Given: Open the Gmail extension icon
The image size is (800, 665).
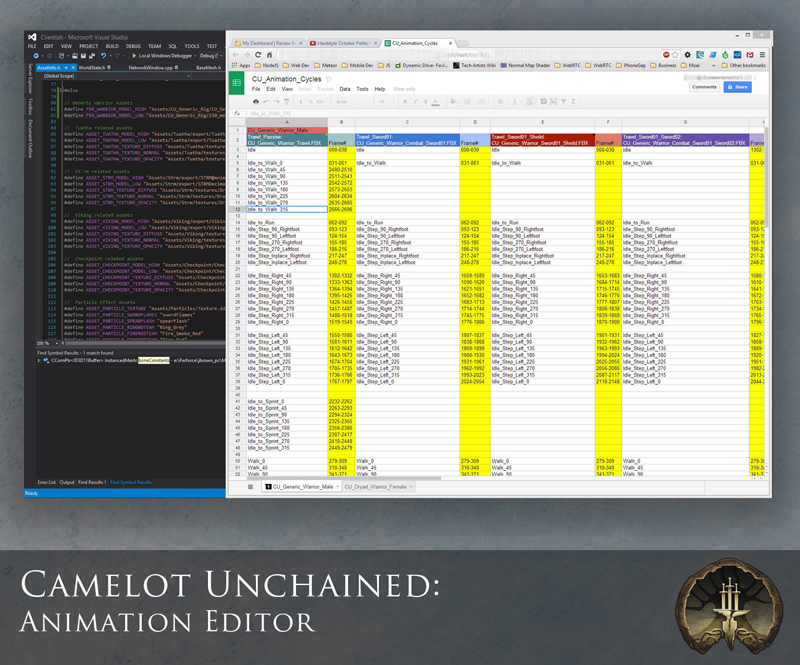Looking at the screenshot, I should (749, 55).
